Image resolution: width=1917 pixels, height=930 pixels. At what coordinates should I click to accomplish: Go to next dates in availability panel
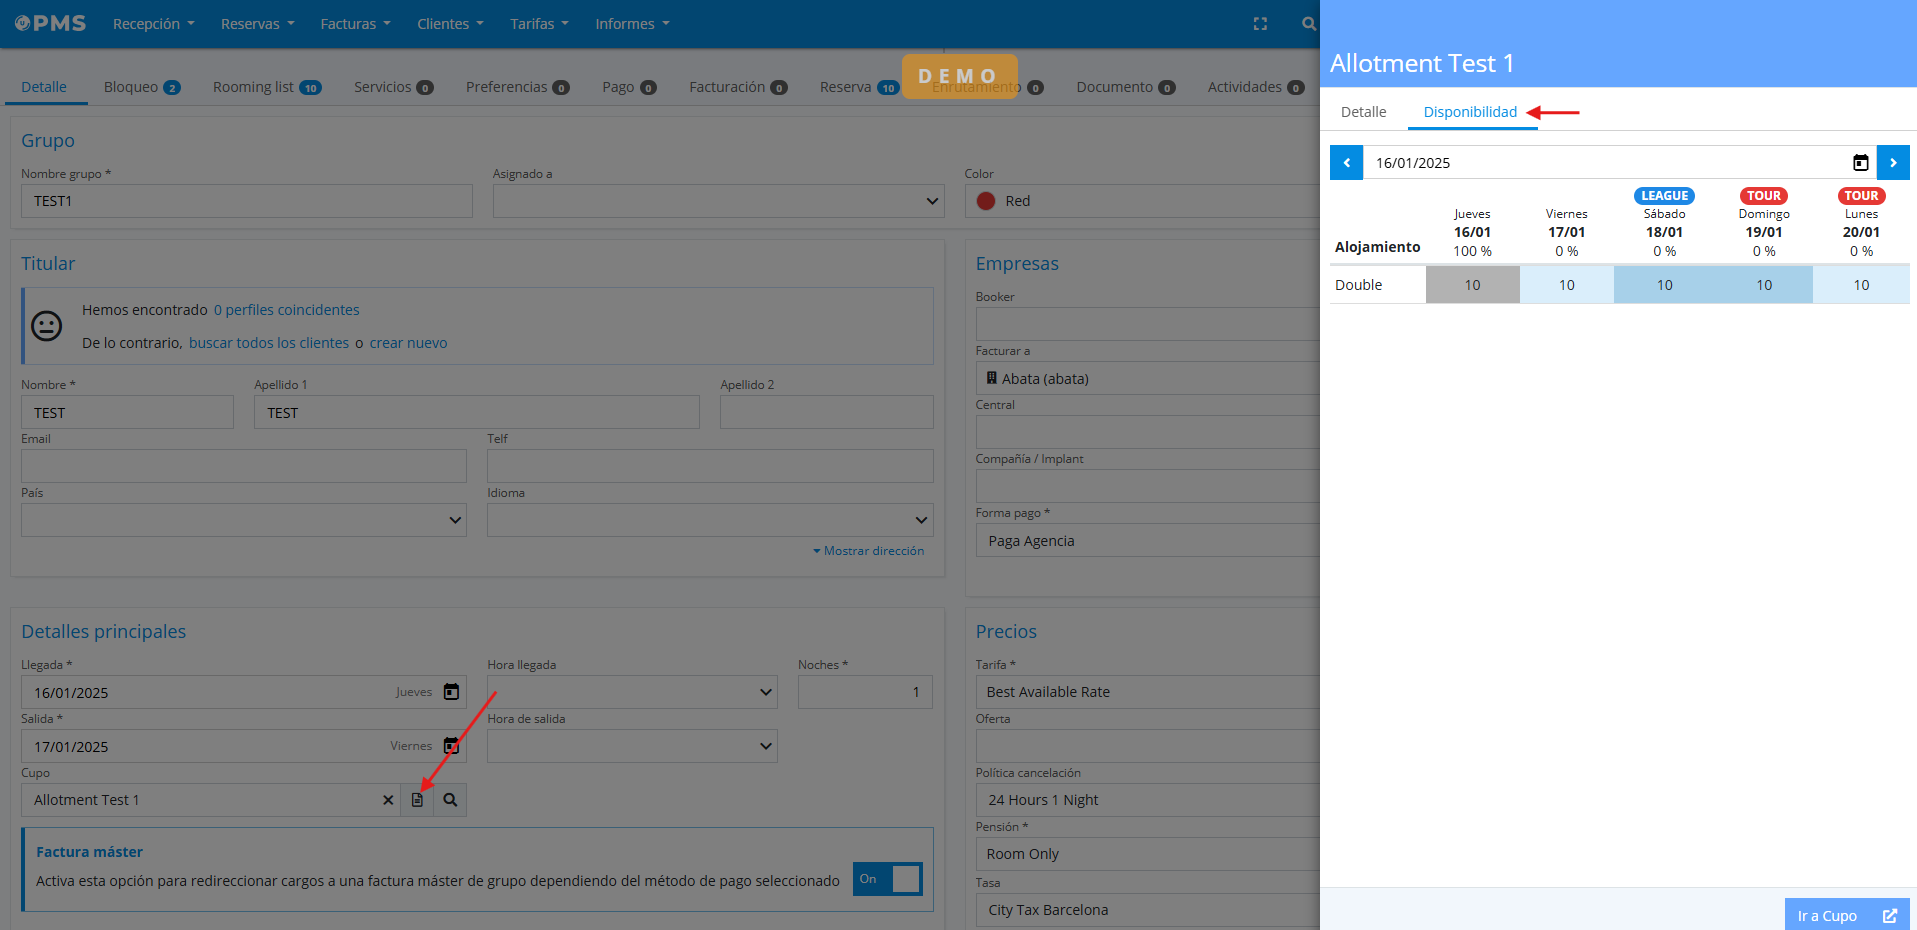(1892, 163)
